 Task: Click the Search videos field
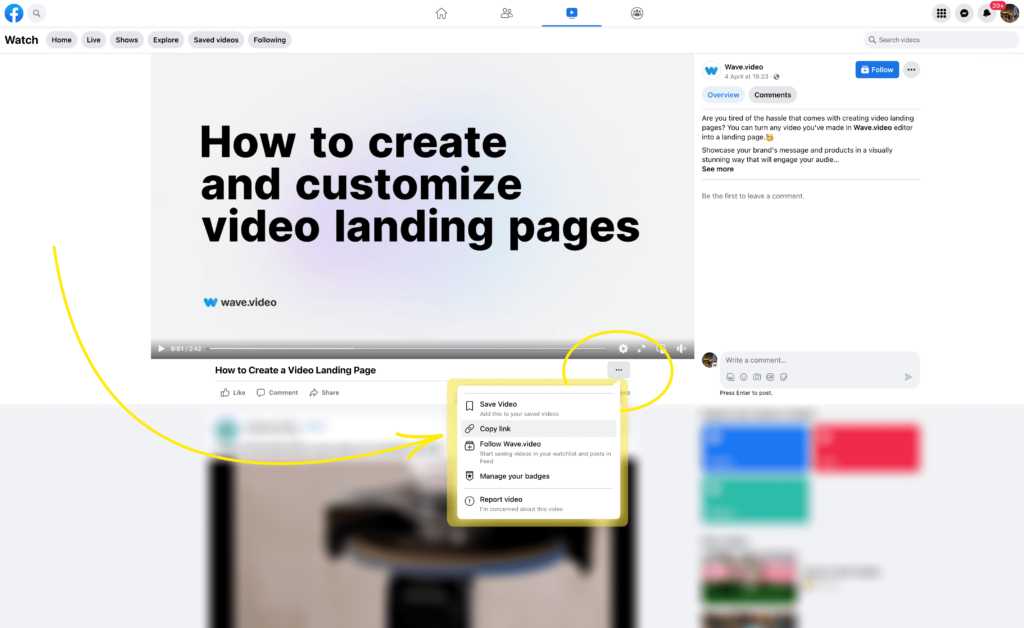(941, 40)
